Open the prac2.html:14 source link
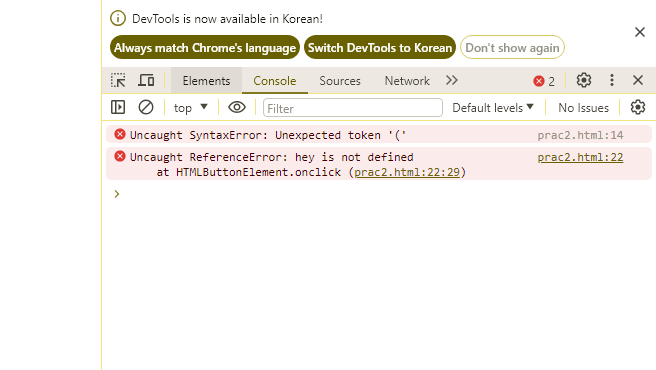 click(580, 135)
